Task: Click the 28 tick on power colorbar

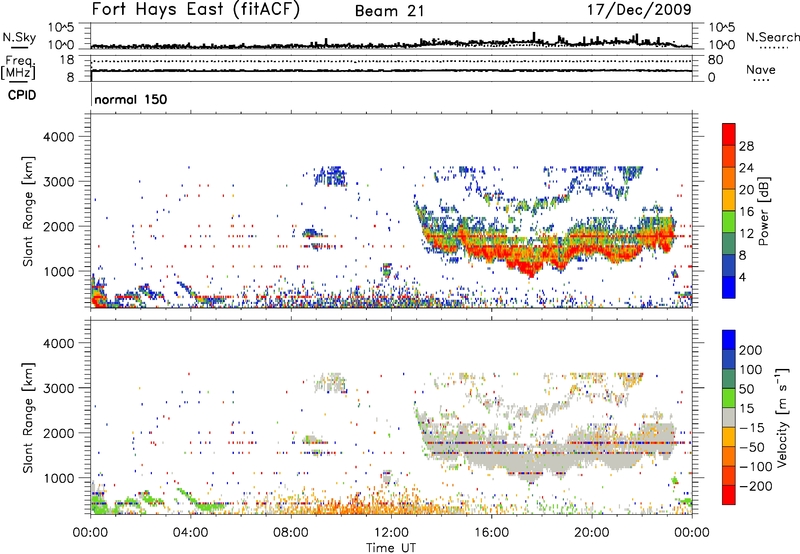Action: tap(746, 146)
